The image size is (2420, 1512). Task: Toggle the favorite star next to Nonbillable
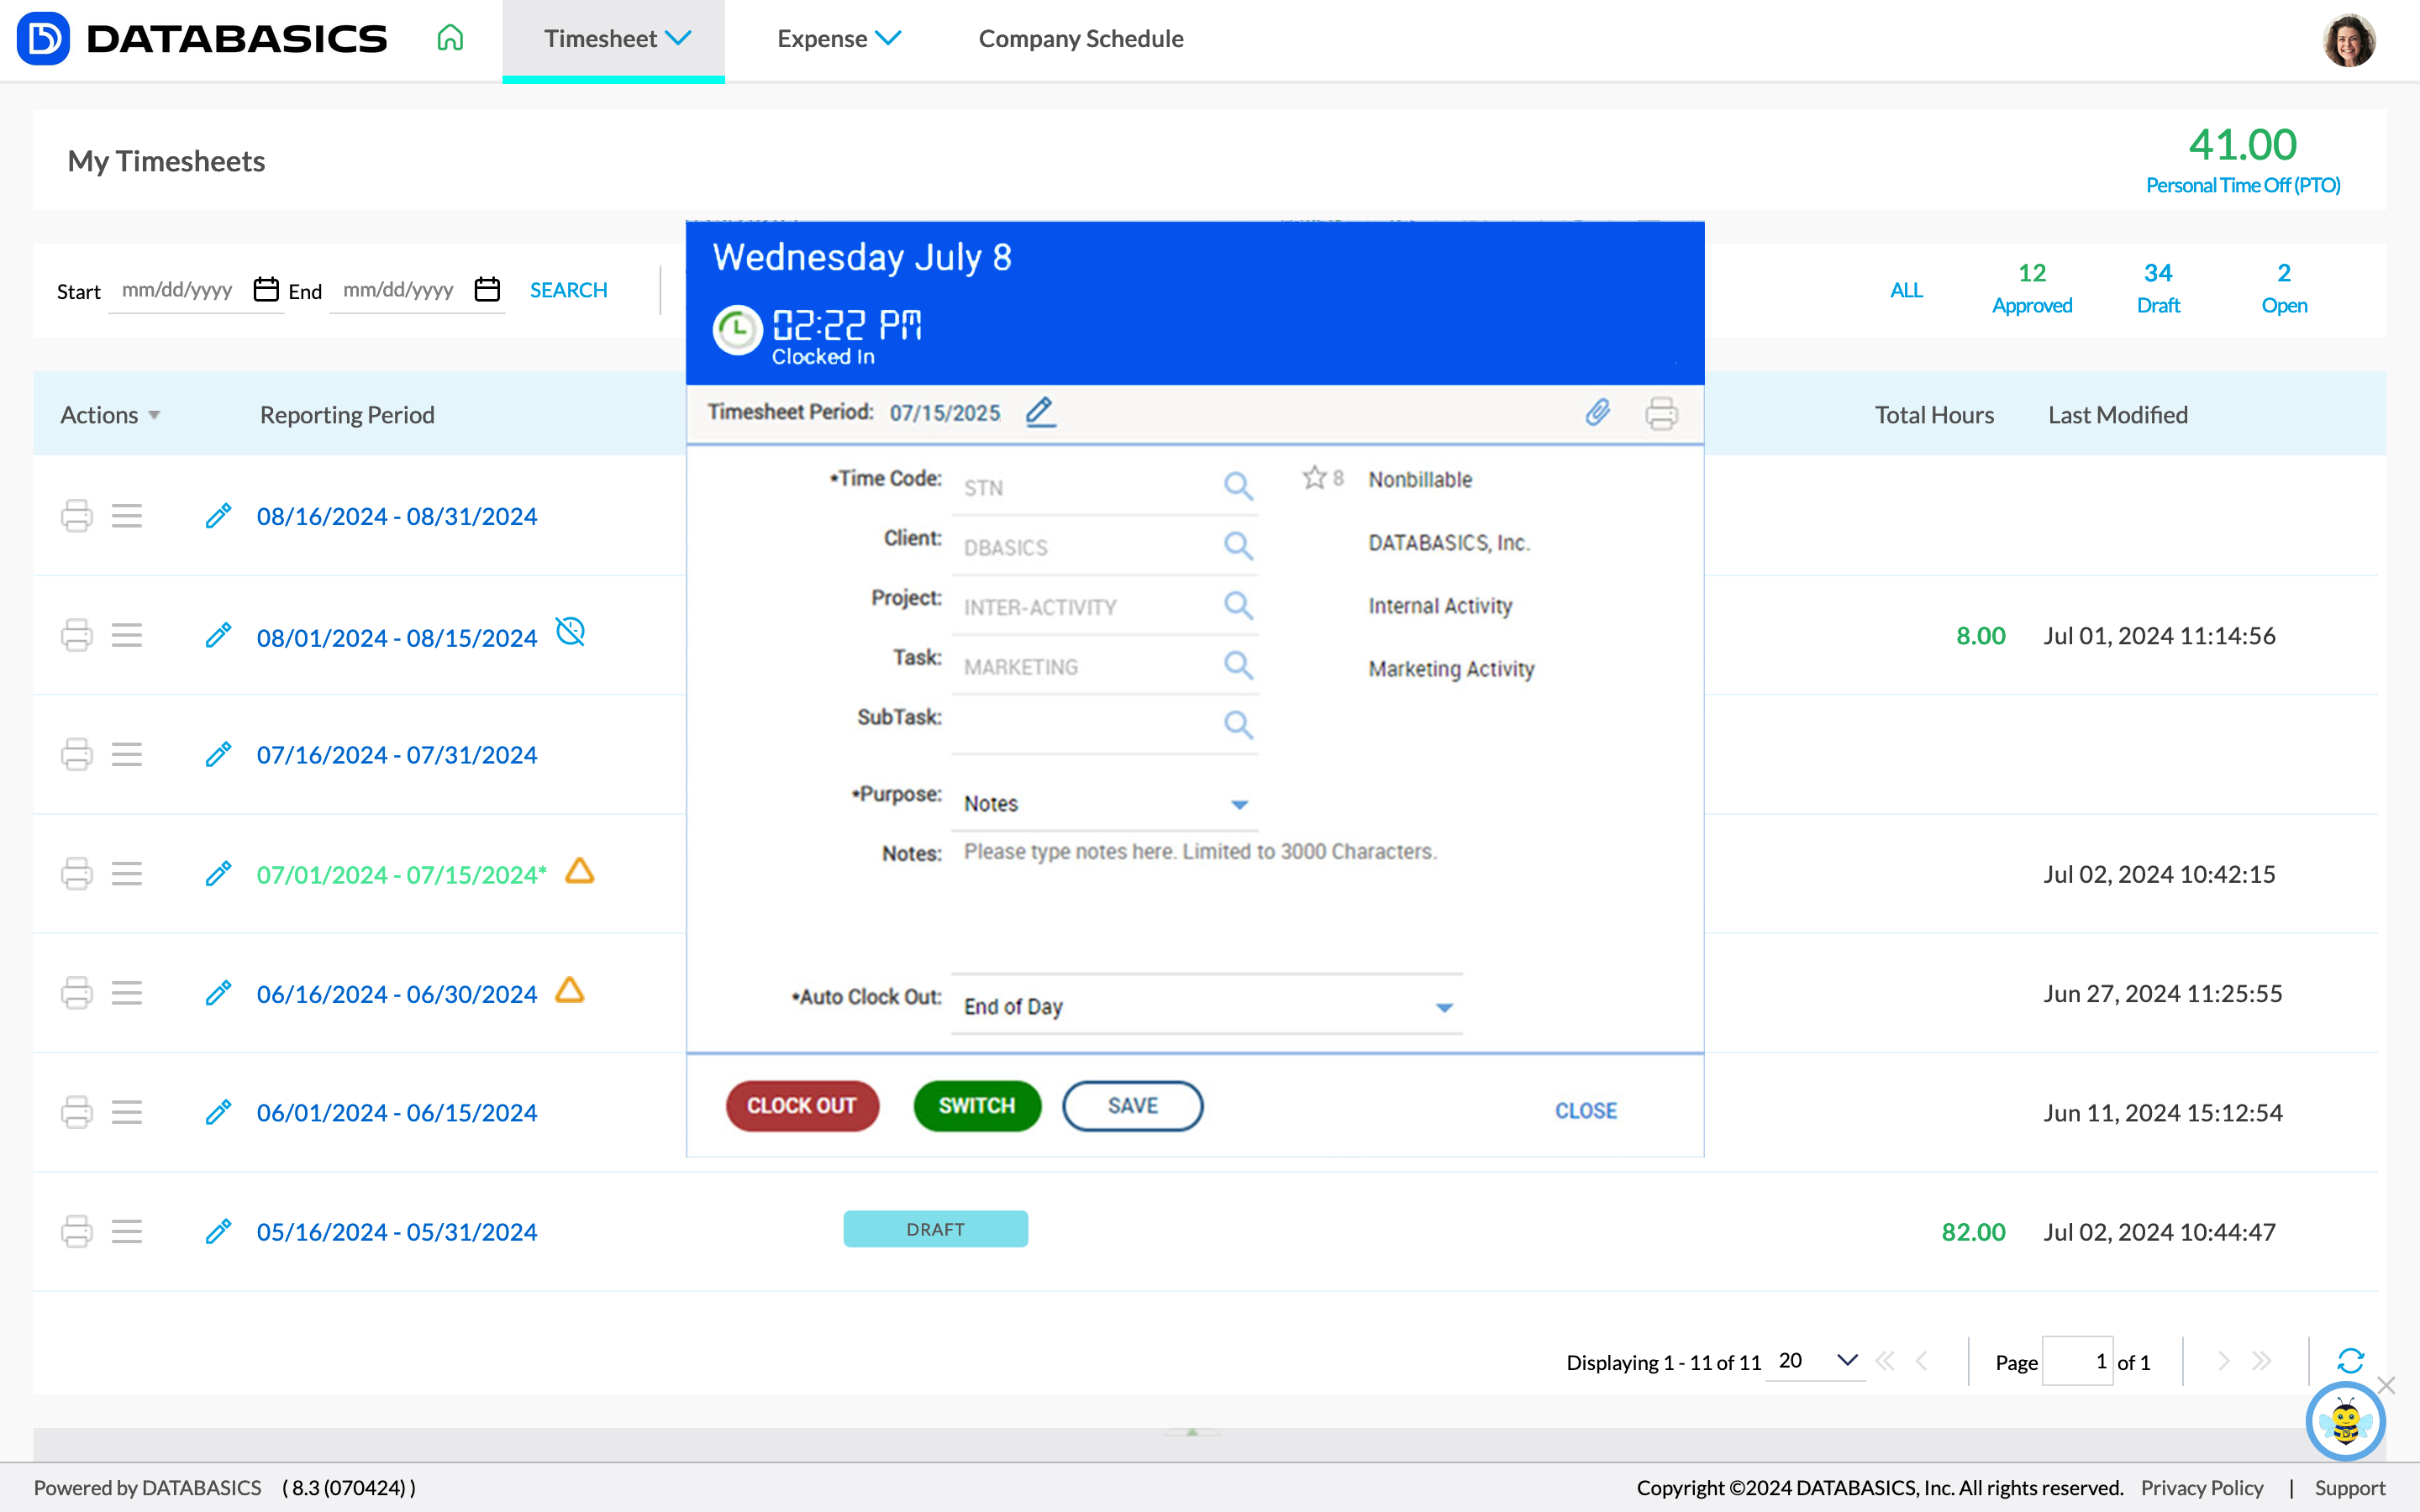(1314, 478)
